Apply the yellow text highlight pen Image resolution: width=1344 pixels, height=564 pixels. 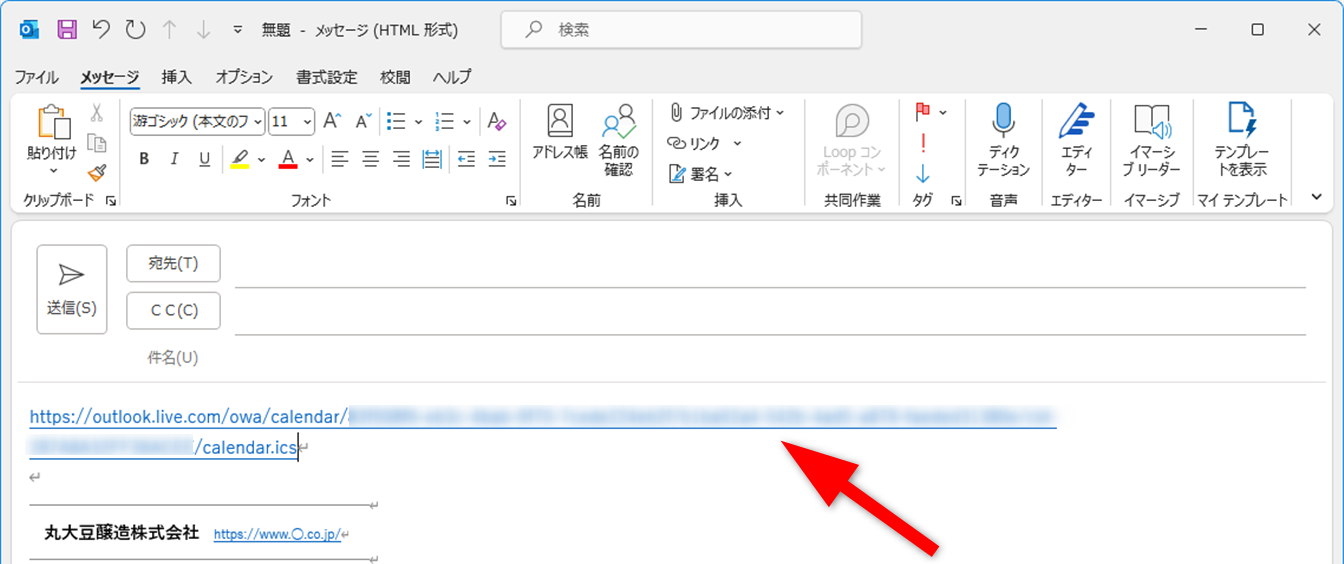point(240,158)
